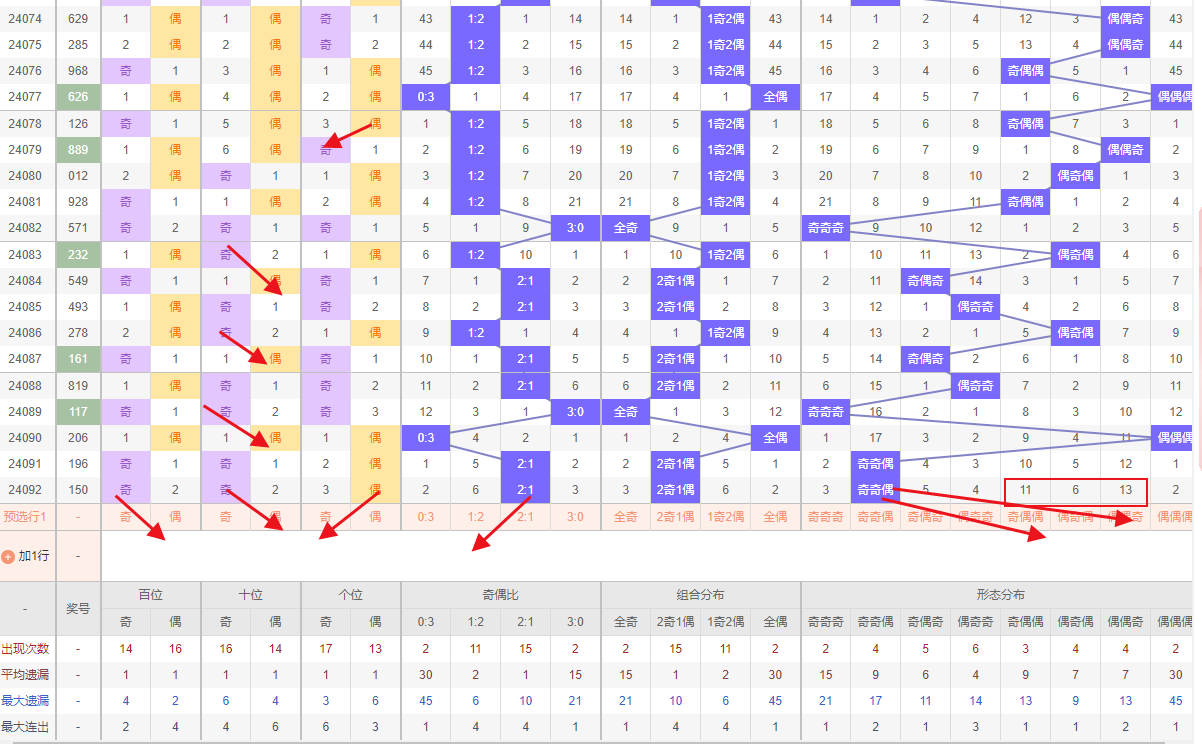
Task: Toggle 0:3 in the 预选行1 row
Action: (x=425, y=517)
